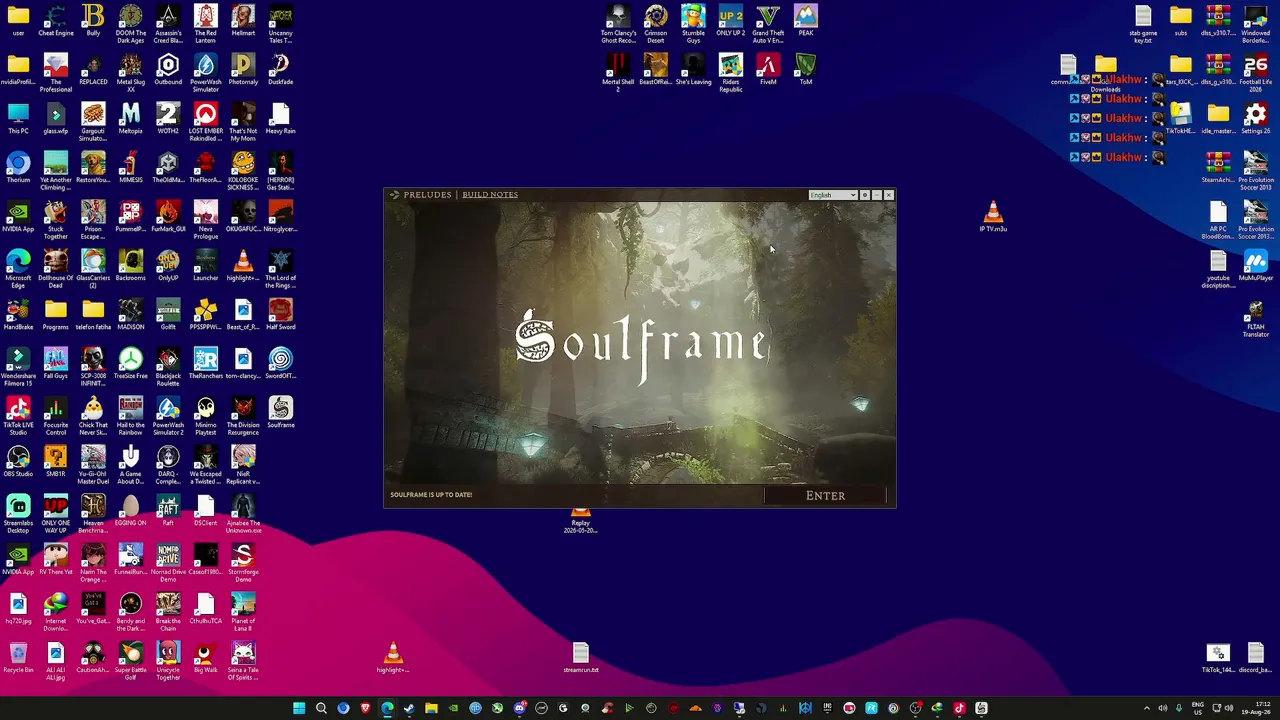Select the Stuck Together desktop shortcut
The height and width of the screenshot is (720, 1280).
coord(56,219)
